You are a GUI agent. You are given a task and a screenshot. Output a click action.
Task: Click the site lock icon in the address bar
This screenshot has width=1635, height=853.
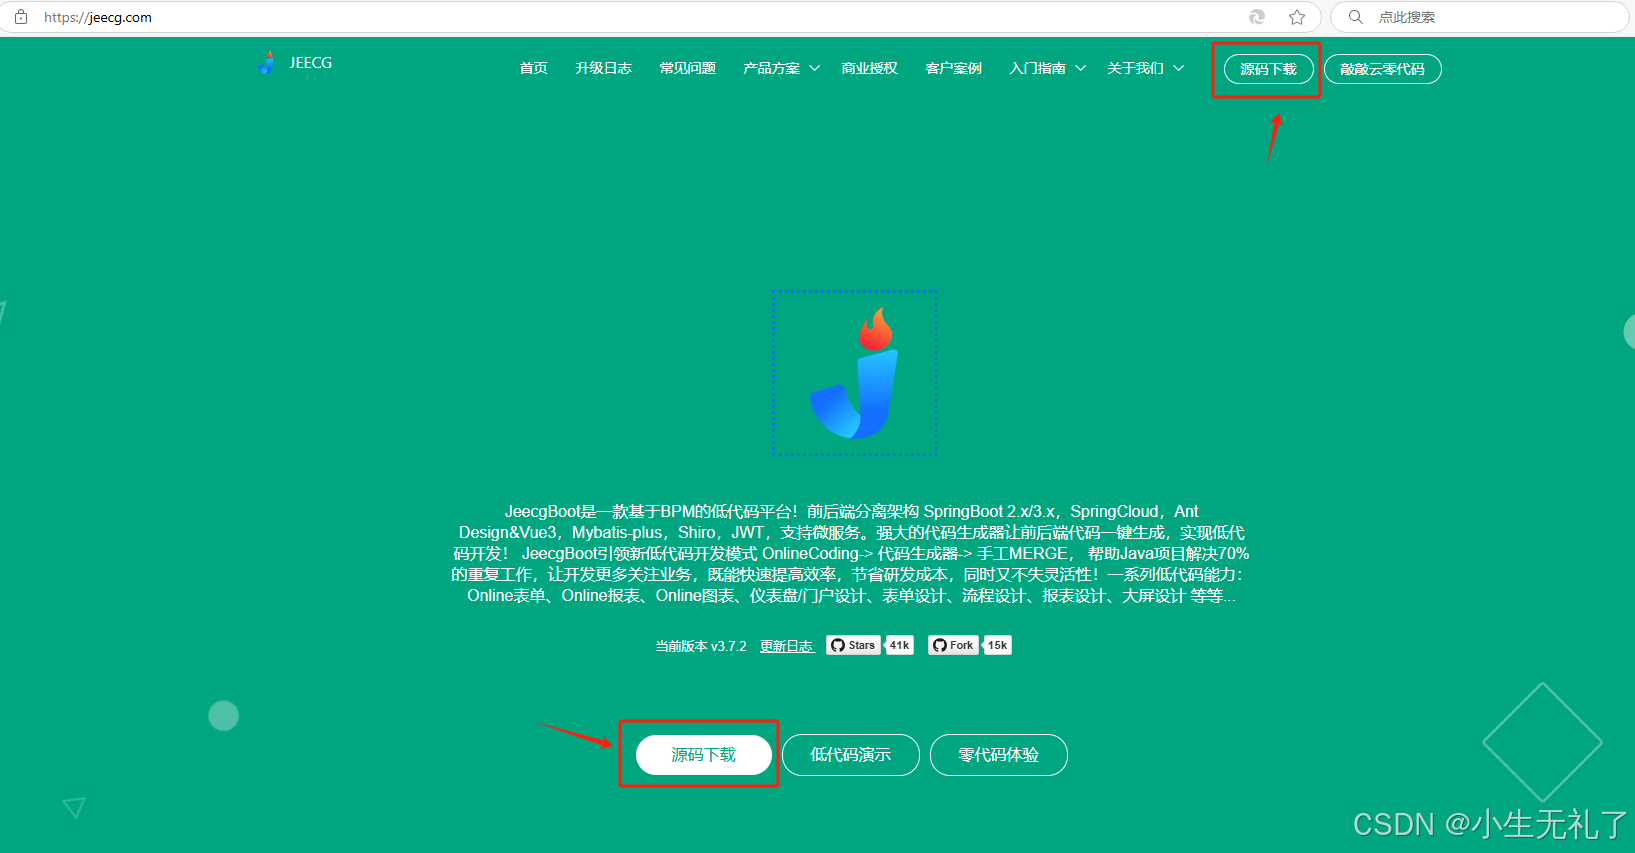coord(21,17)
